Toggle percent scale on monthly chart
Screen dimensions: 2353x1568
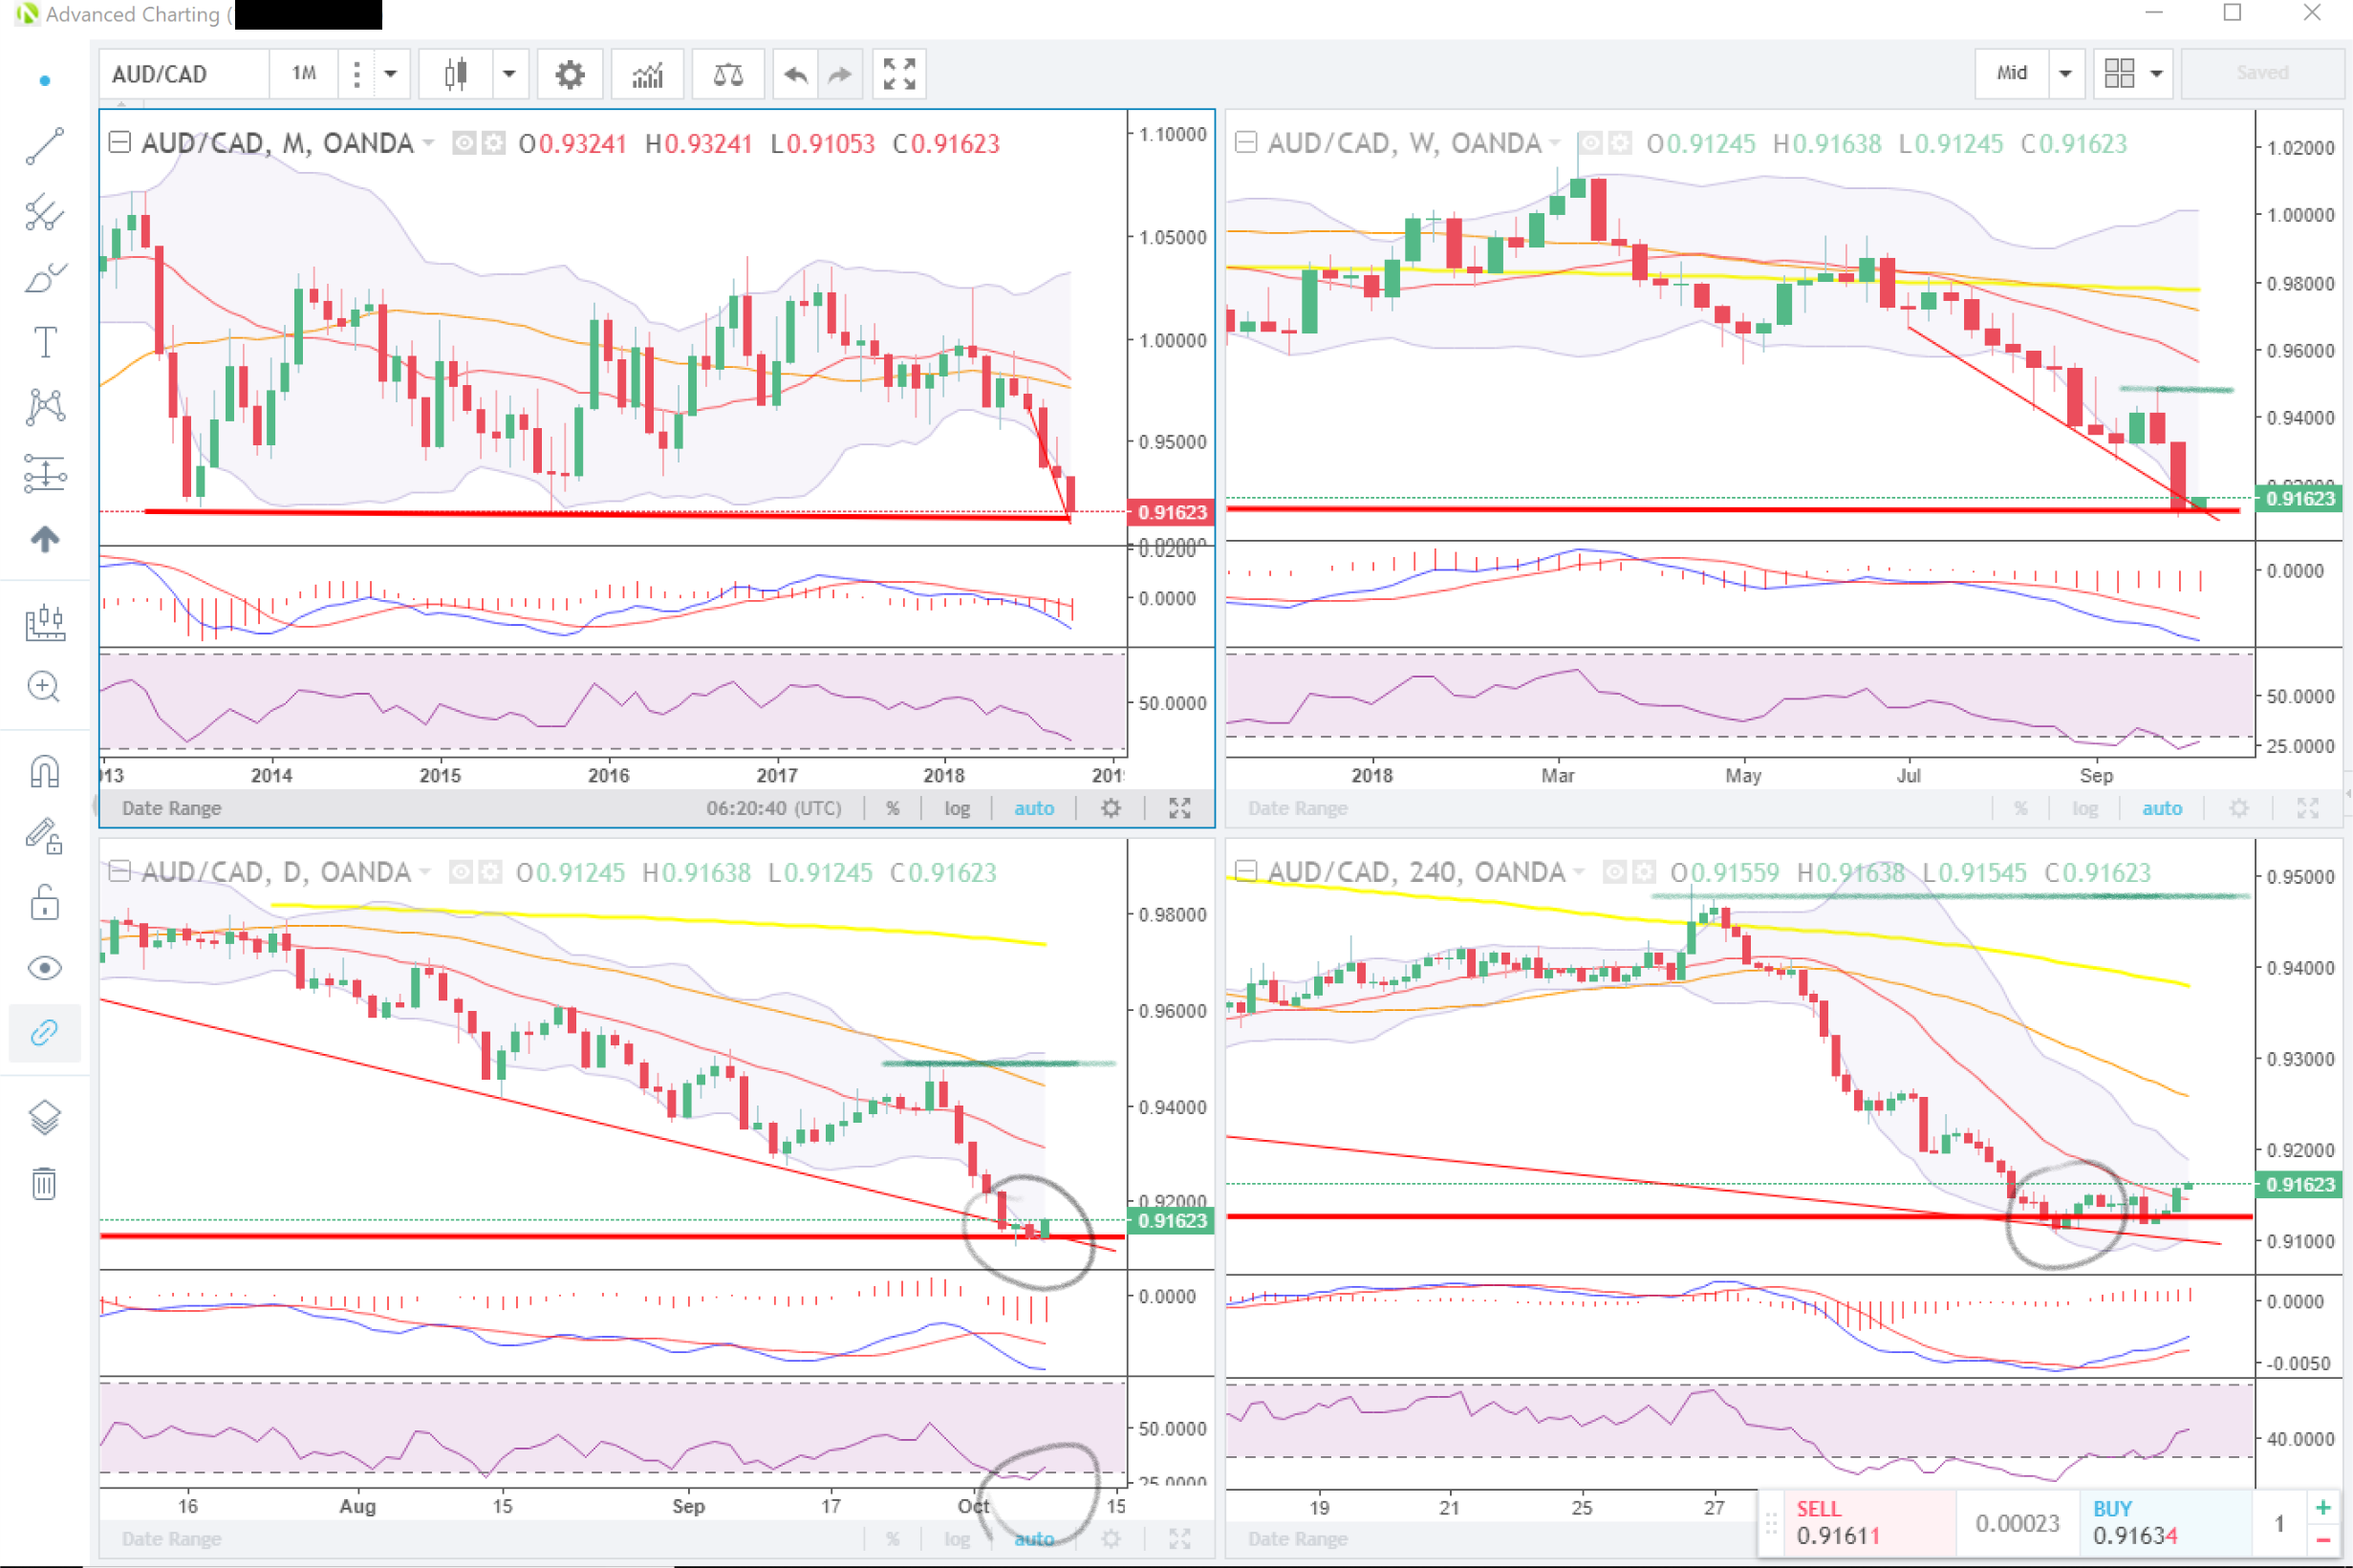tap(893, 808)
